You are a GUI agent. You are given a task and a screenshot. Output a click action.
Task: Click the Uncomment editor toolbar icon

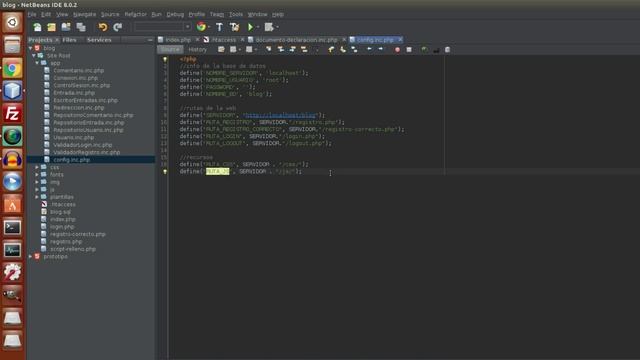point(436,49)
